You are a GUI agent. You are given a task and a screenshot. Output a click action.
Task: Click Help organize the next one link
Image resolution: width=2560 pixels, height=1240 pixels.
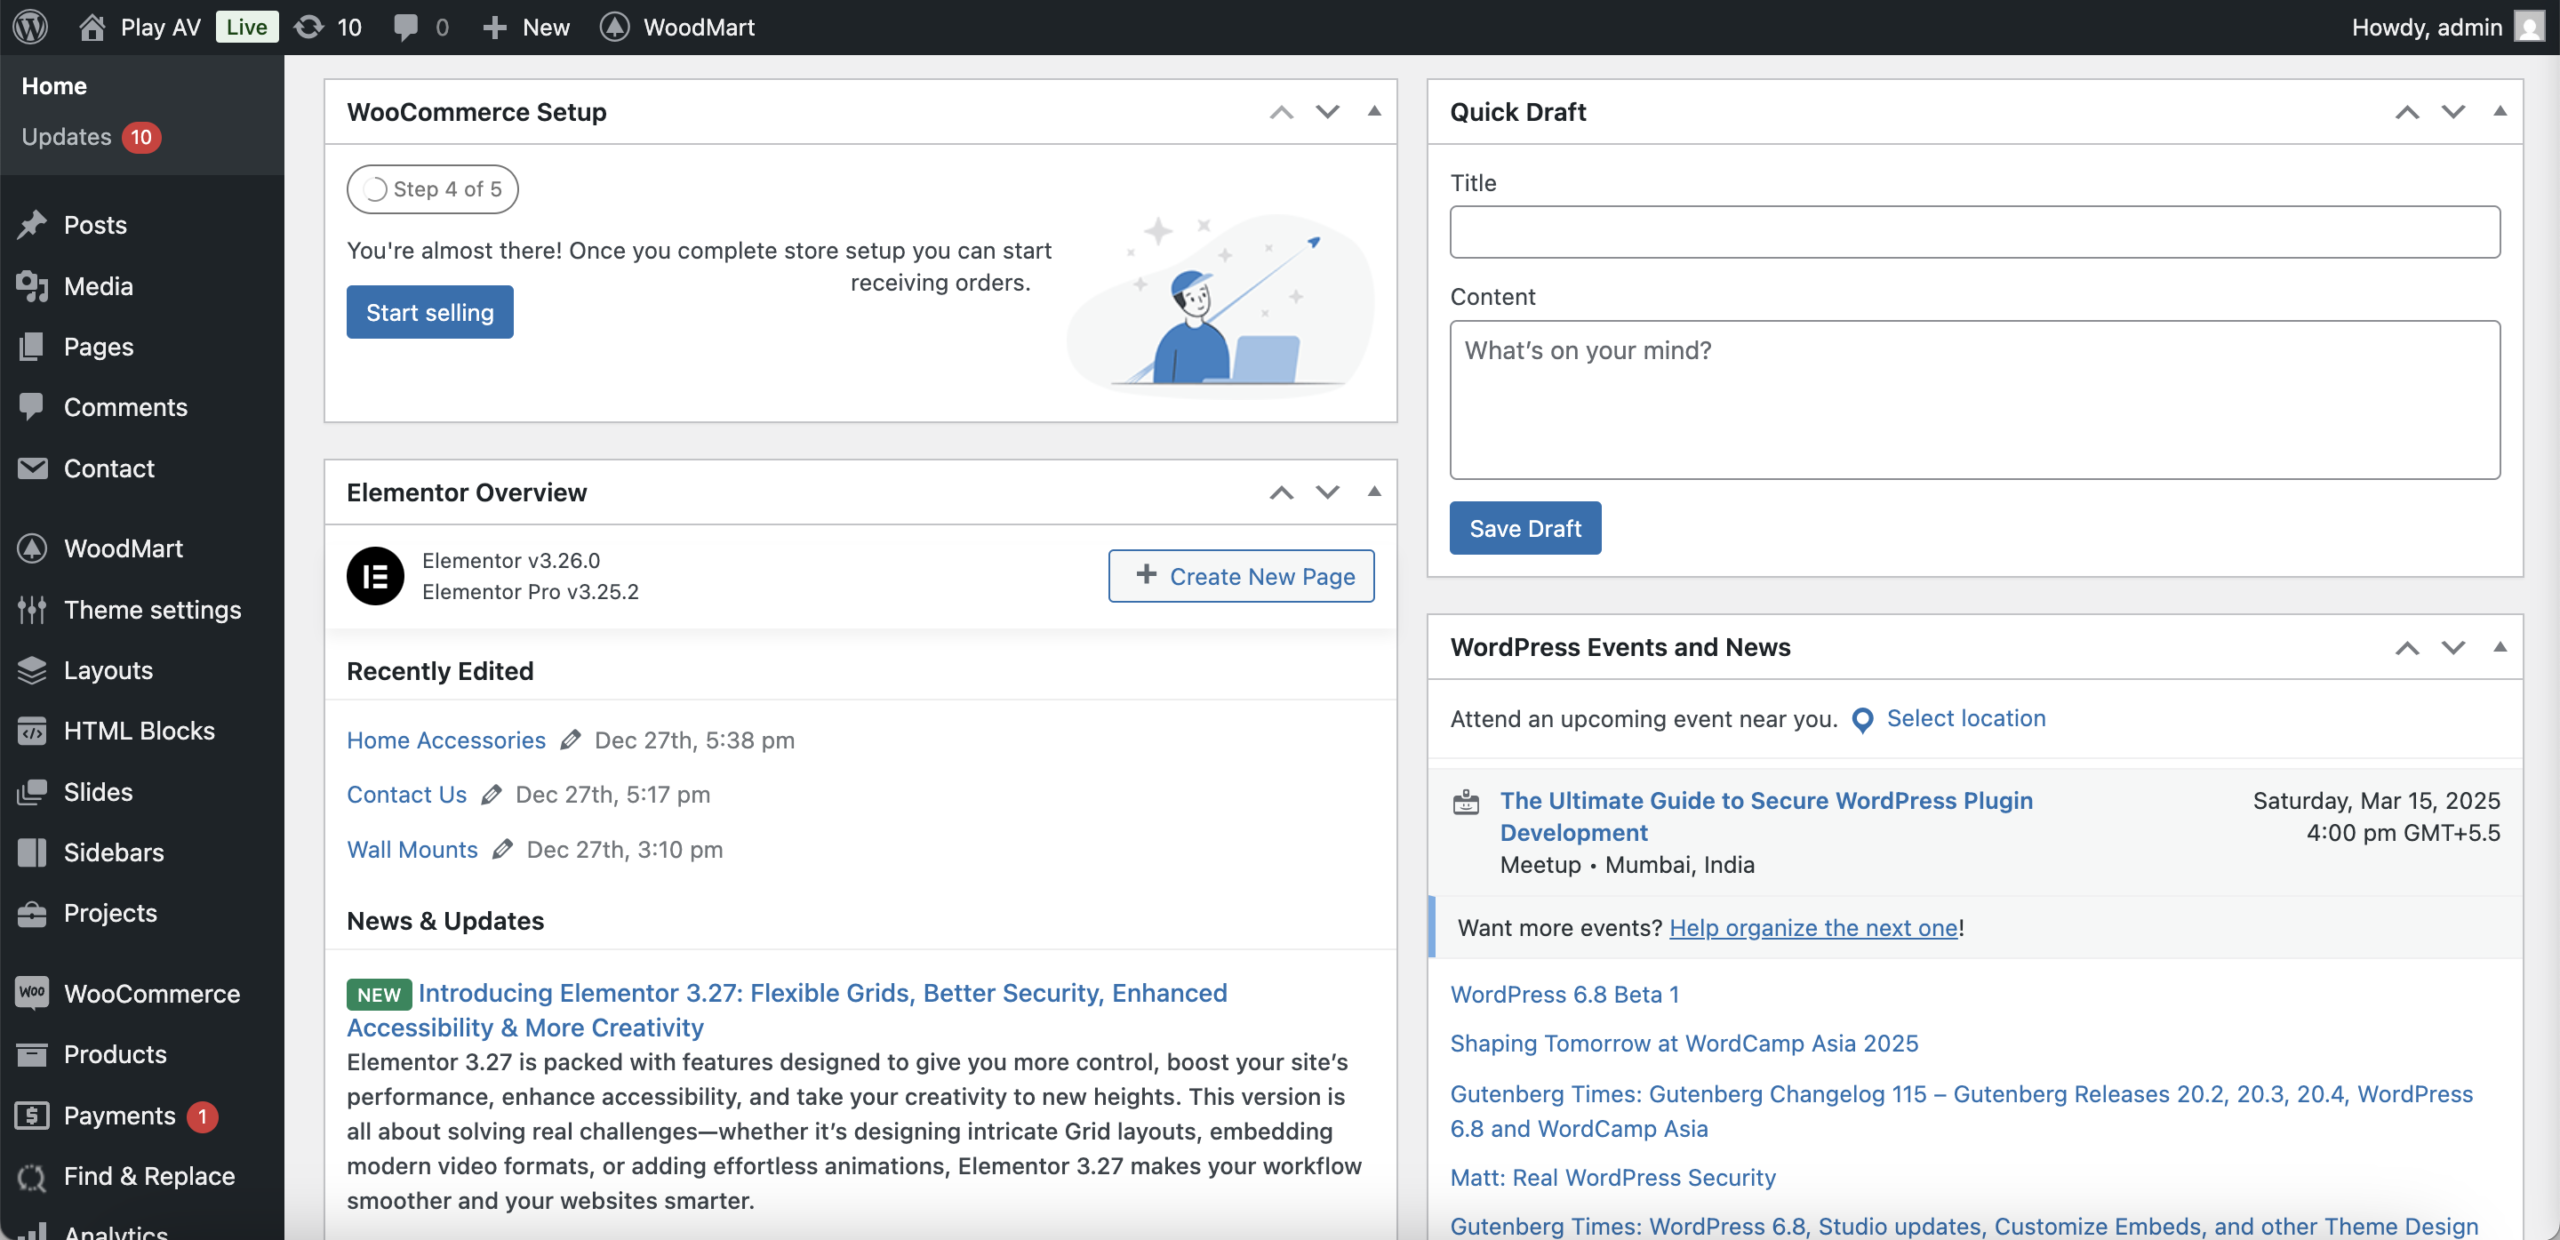[1814, 927]
